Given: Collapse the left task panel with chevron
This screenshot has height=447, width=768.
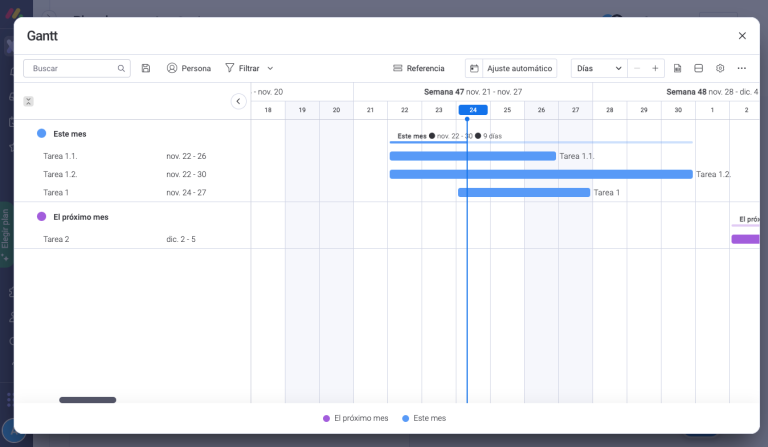Looking at the screenshot, I should click(238, 101).
